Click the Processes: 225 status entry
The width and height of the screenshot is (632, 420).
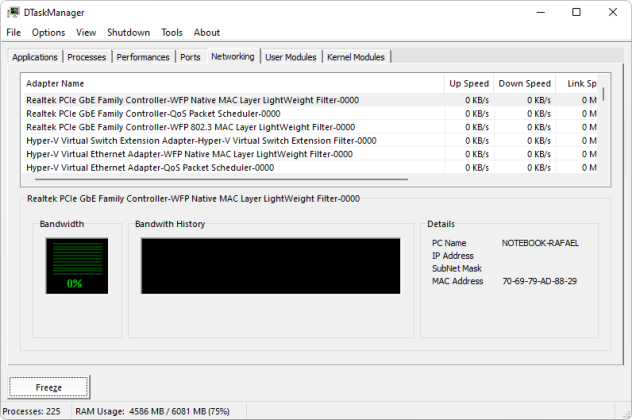(x=31, y=412)
